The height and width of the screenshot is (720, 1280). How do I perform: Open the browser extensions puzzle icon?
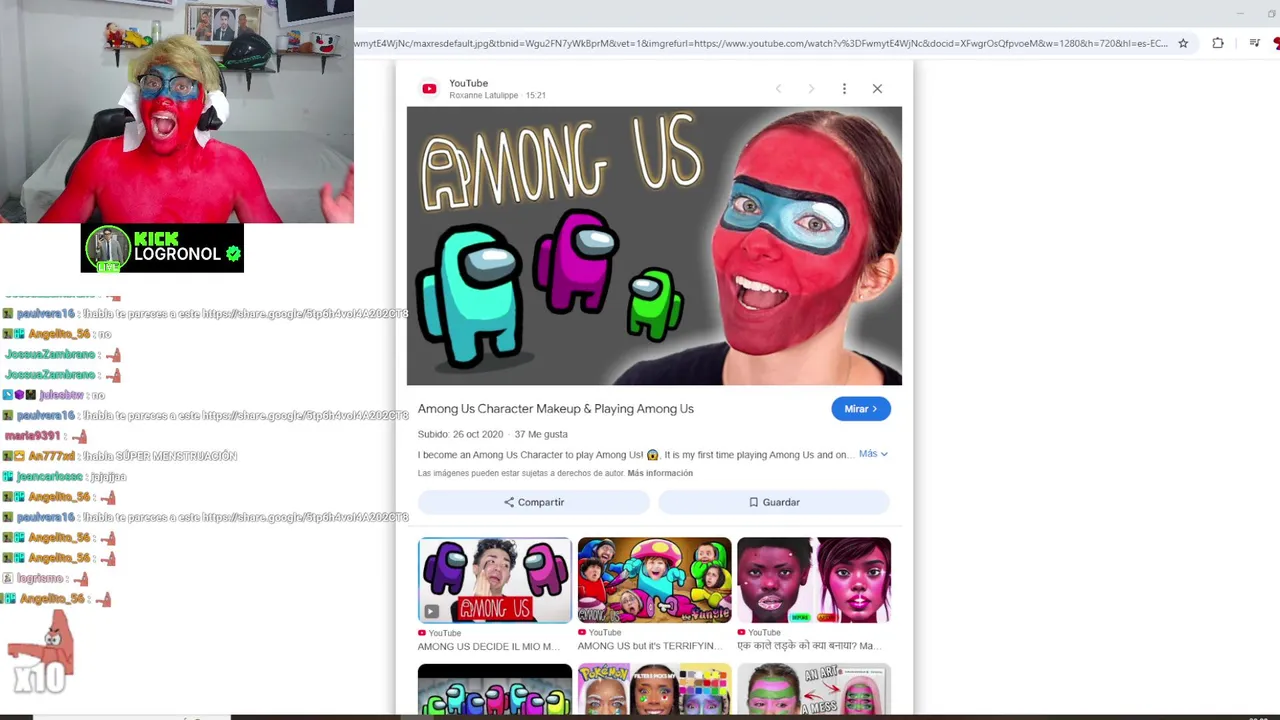[x=1218, y=43]
